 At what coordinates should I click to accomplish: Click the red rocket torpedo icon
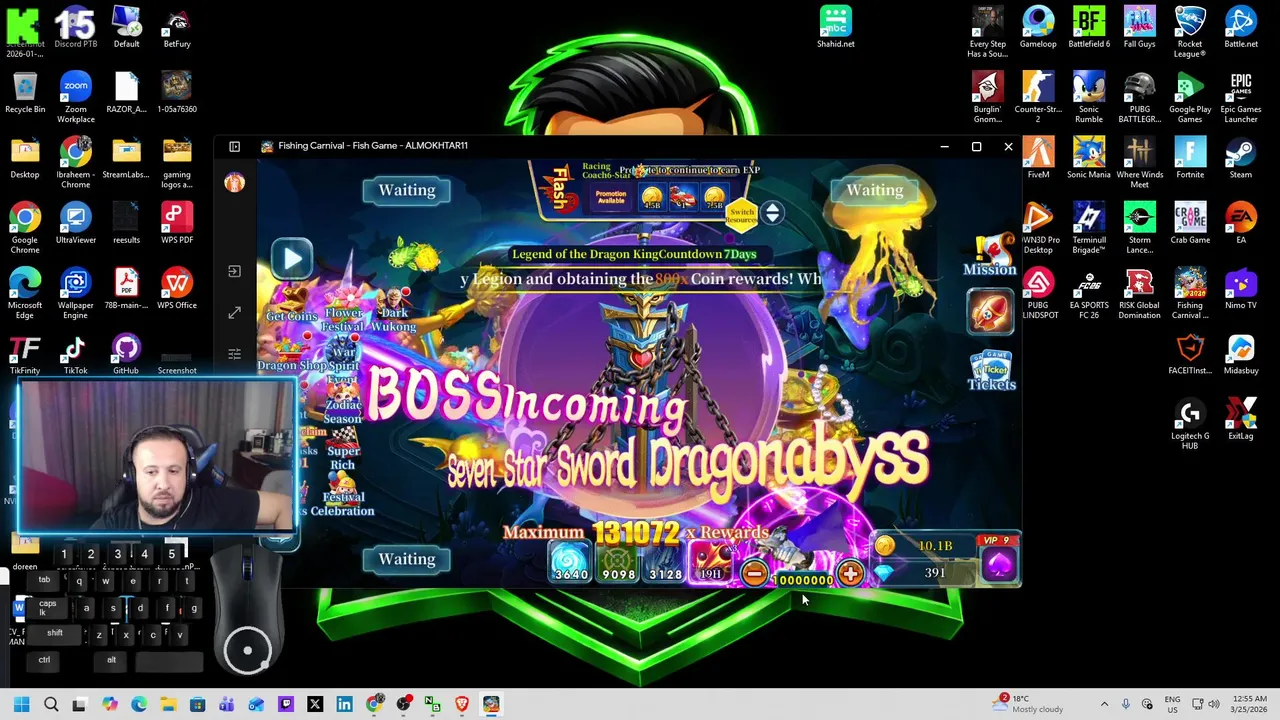pos(990,311)
